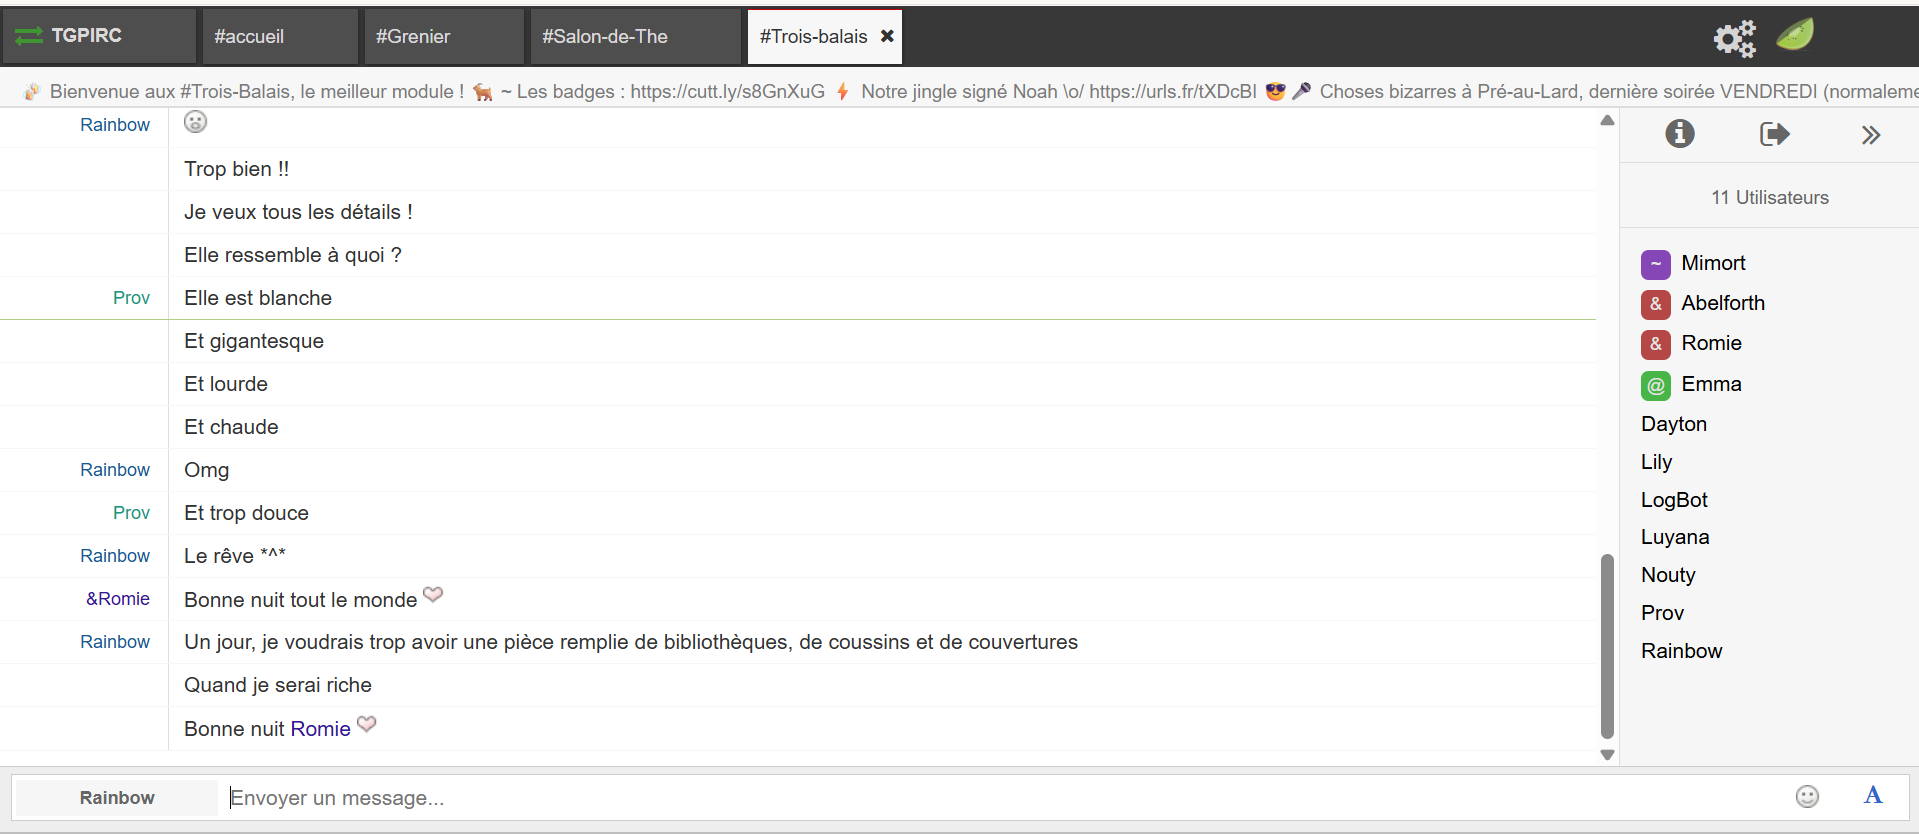Click the Rainbow nick button by input
This screenshot has width=1919, height=834.
117,798
